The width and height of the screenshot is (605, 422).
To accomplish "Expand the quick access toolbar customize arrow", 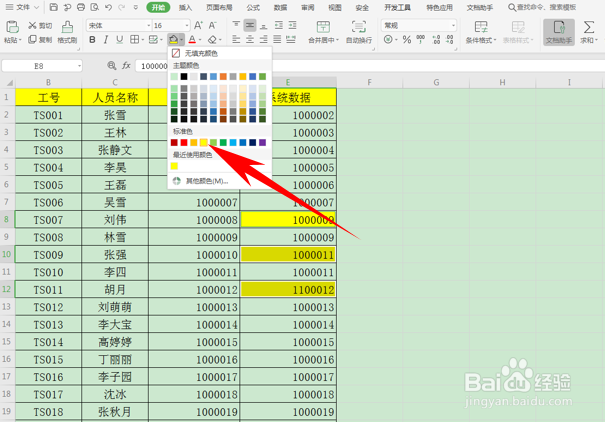I will [x=135, y=7].
